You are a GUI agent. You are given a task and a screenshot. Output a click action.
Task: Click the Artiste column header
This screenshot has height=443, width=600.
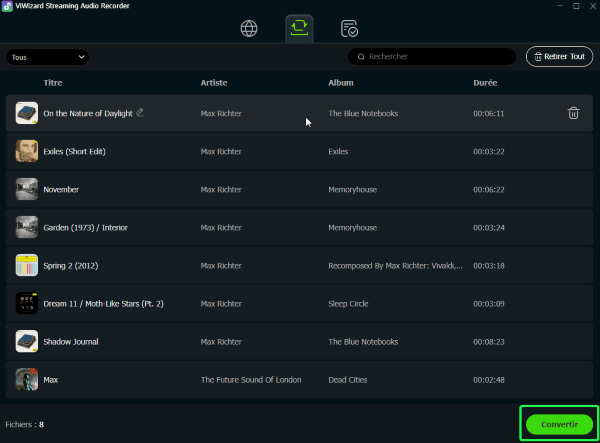click(214, 83)
